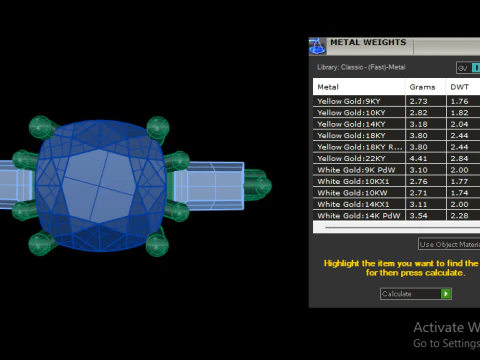Select the bottom-left green prong
Image resolution: width=480 pixels, height=360 pixels.
[x=41, y=244]
